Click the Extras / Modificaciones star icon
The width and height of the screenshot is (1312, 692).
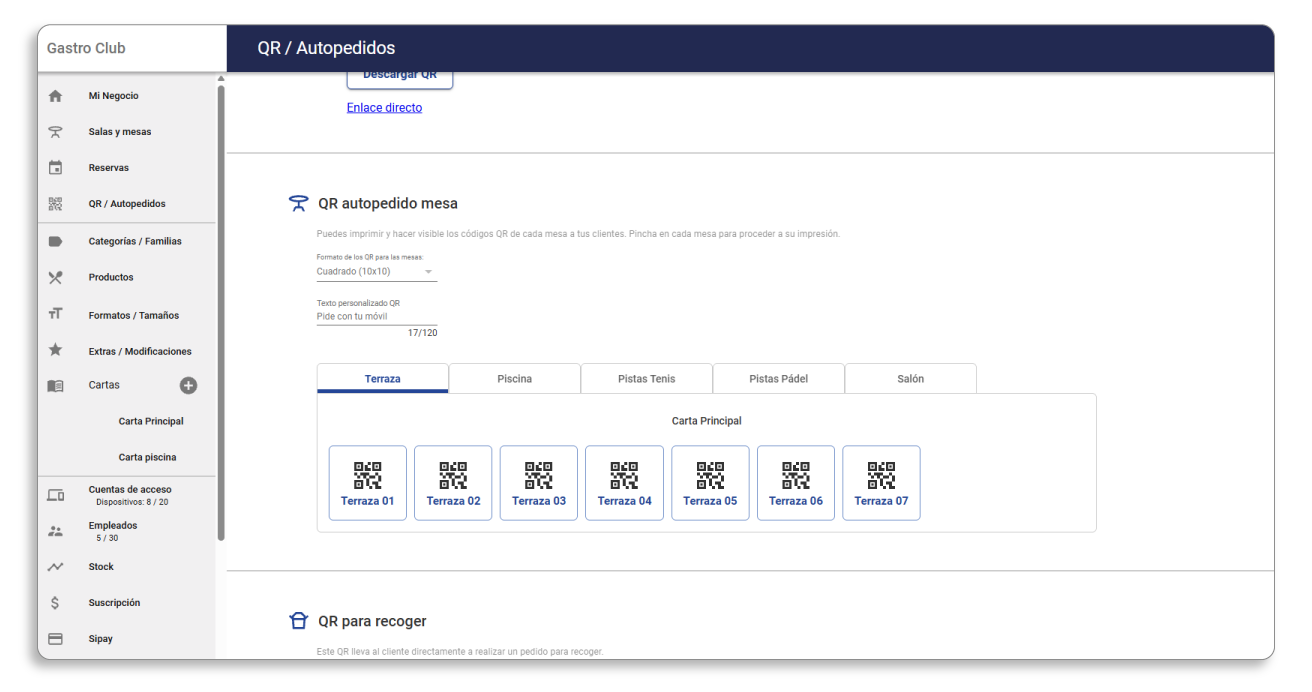55,351
